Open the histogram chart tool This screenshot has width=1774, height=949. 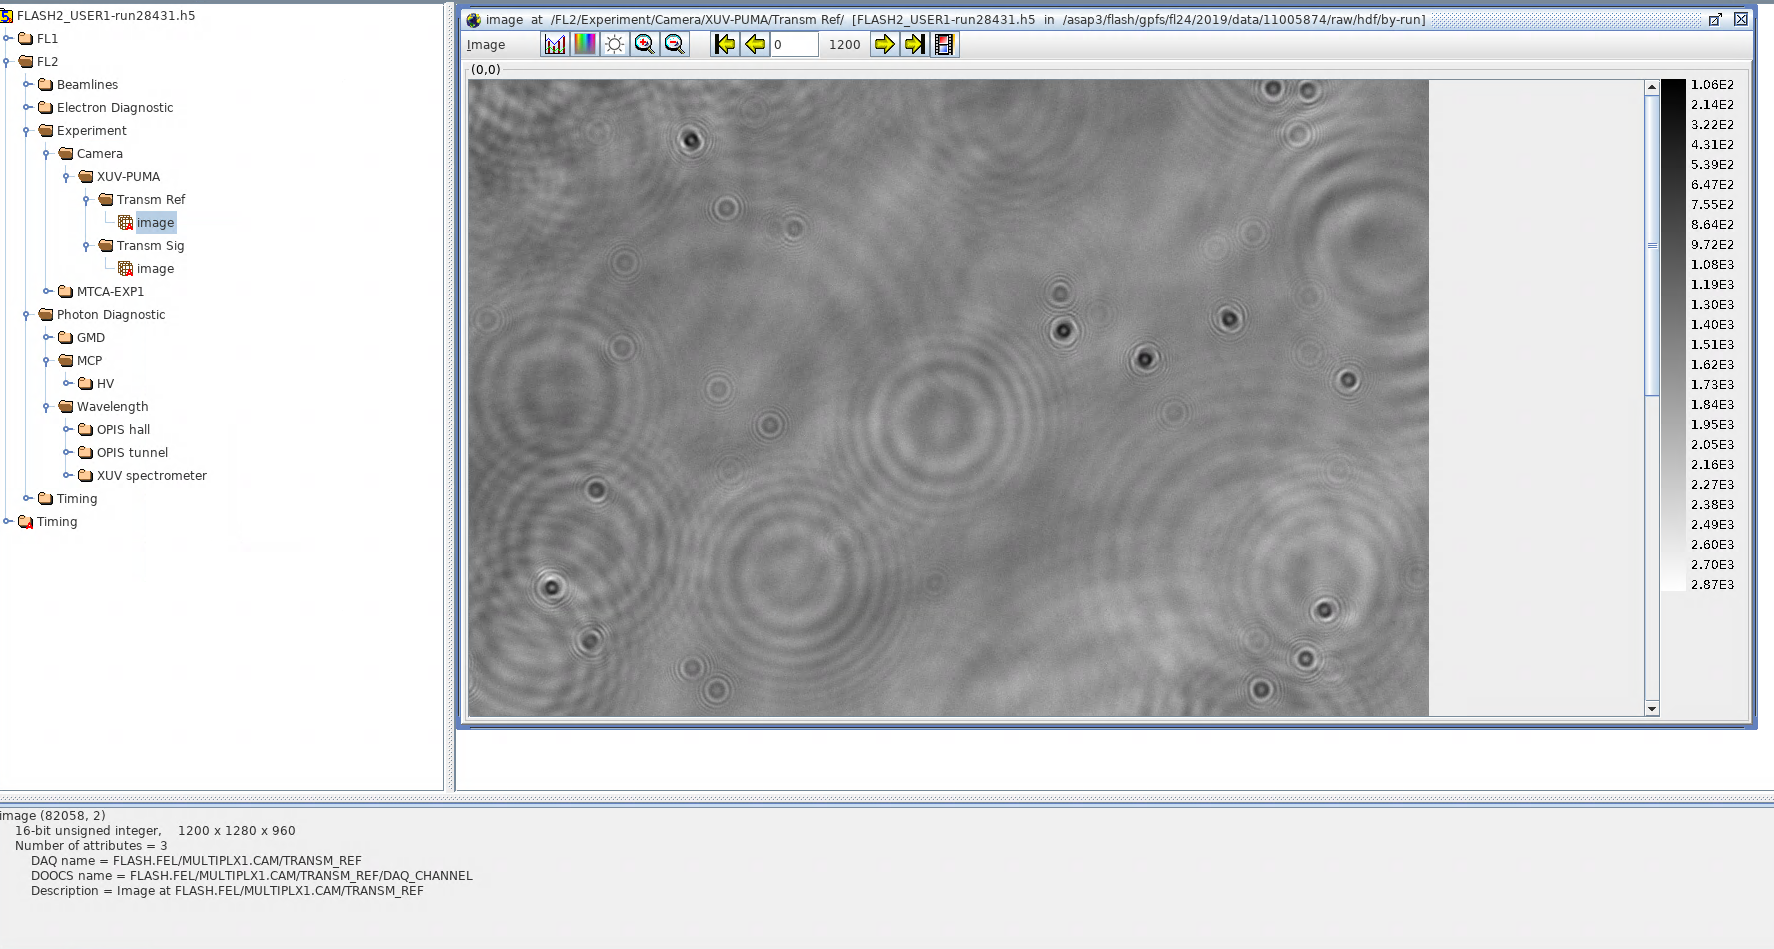point(555,44)
